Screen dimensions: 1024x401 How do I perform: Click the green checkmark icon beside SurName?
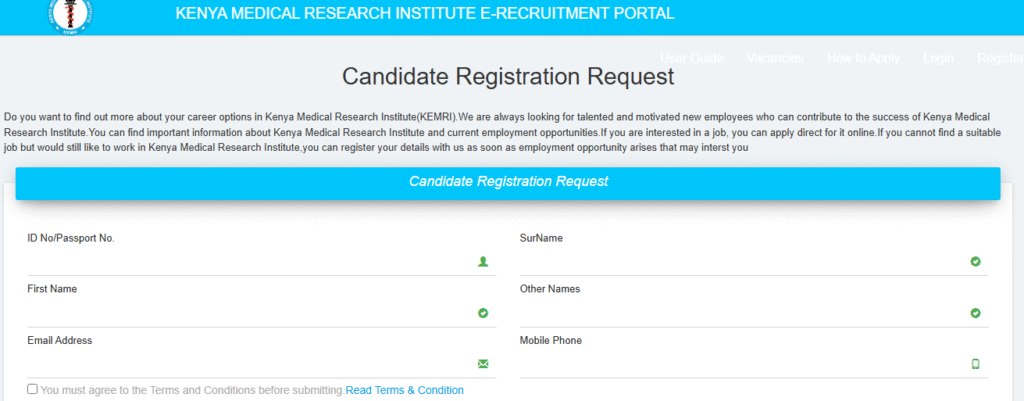pos(975,261)
